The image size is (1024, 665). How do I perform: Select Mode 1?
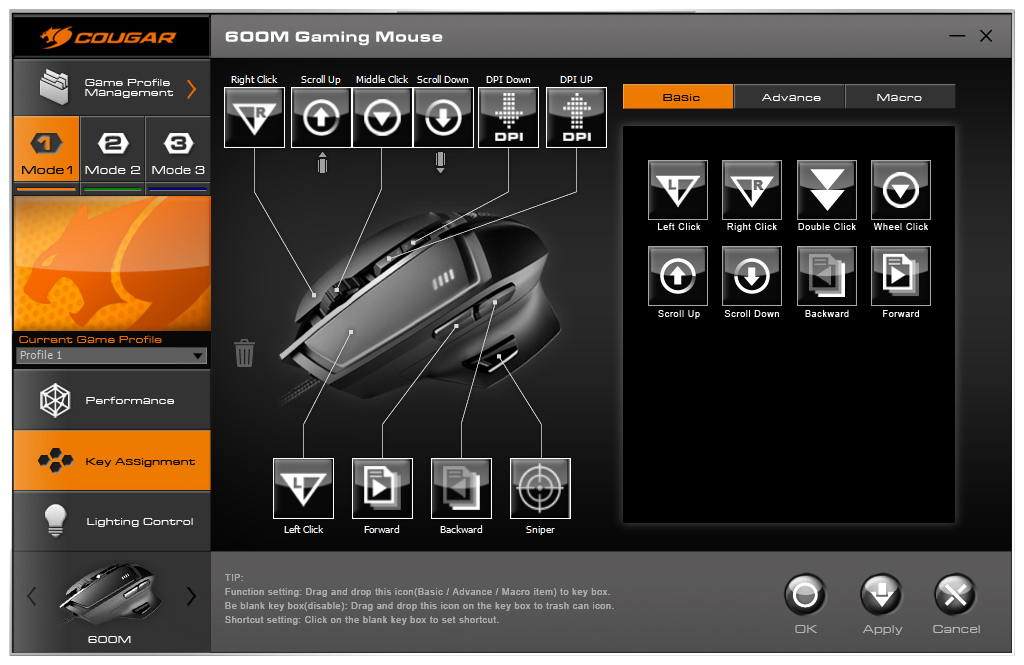[47, 153]
